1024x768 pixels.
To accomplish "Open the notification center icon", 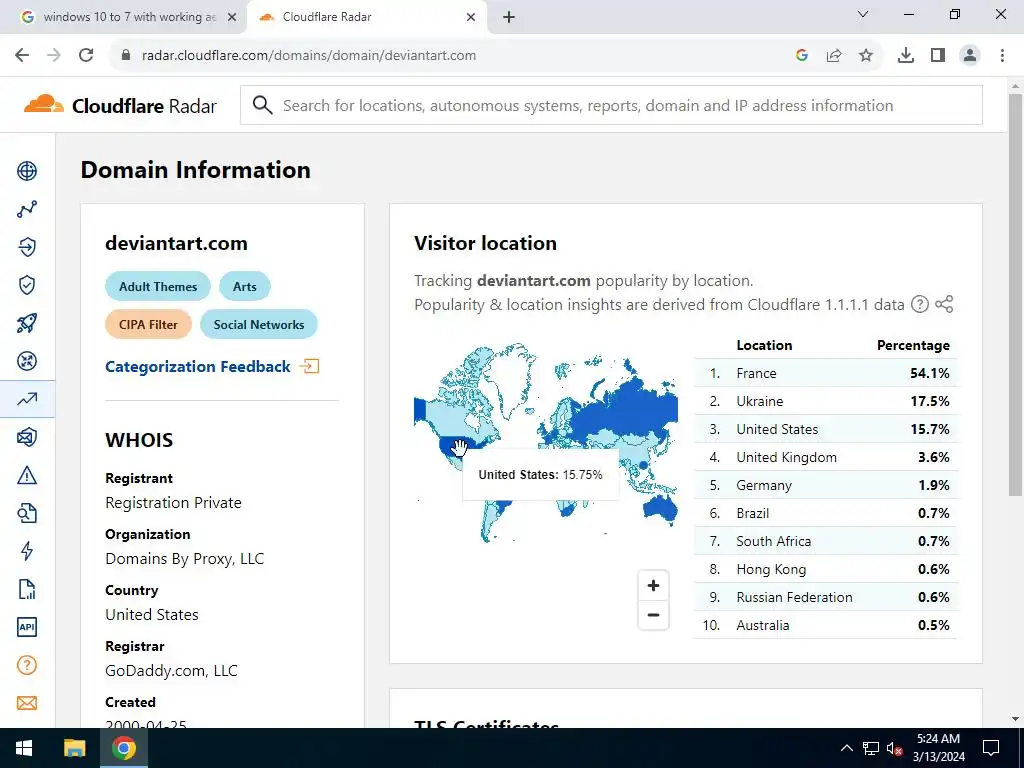I will point(991,748).
